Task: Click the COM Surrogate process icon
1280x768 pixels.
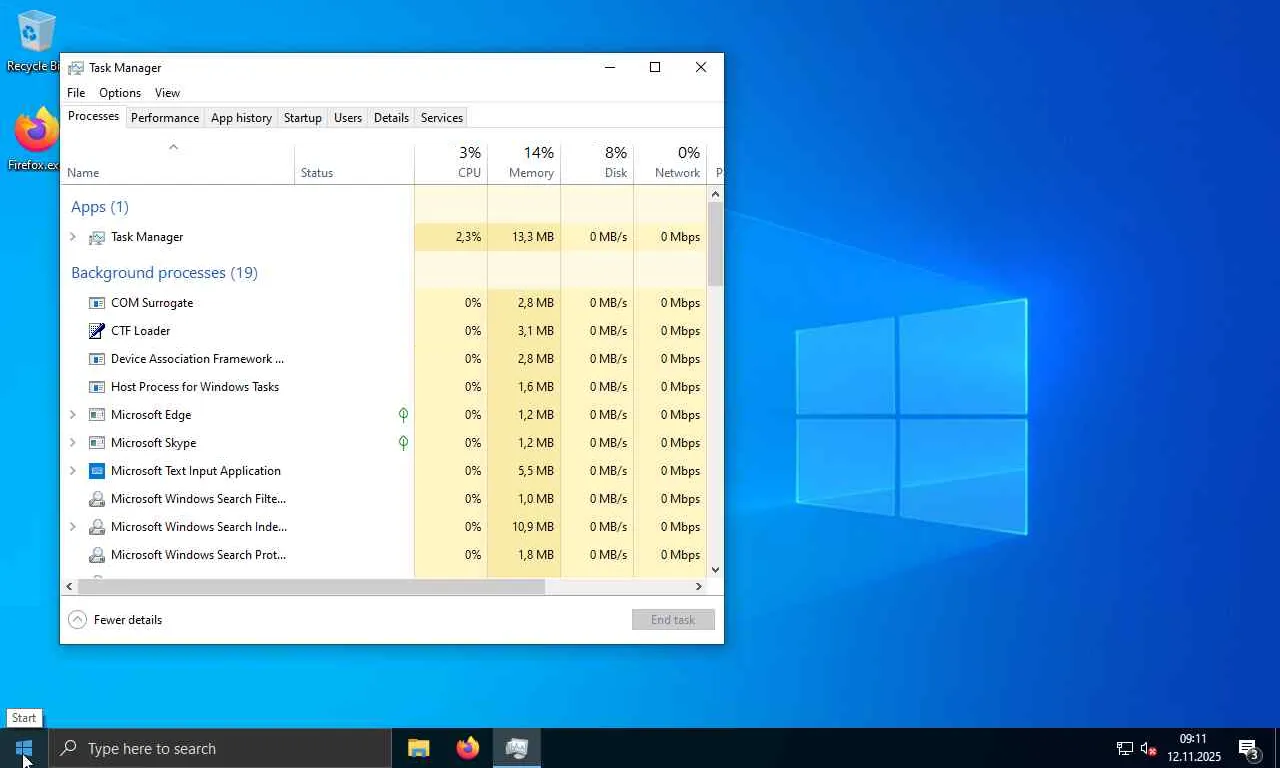Action: pos(97,303)
